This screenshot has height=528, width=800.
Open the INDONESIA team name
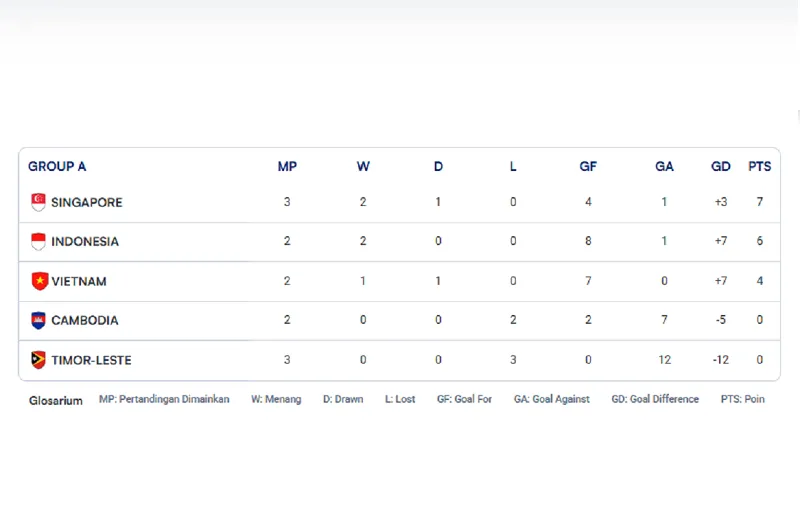click(85, 241)
